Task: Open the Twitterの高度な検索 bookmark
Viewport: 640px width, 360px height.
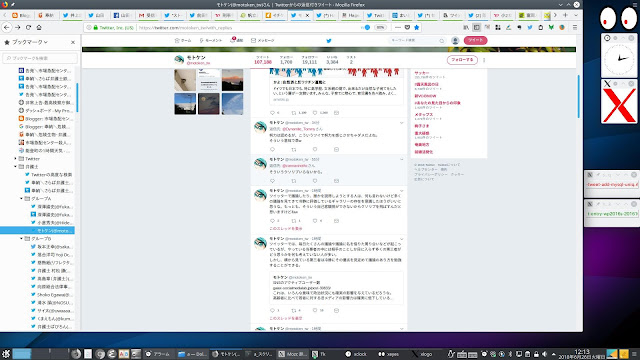Action: (x=49, y=175)
